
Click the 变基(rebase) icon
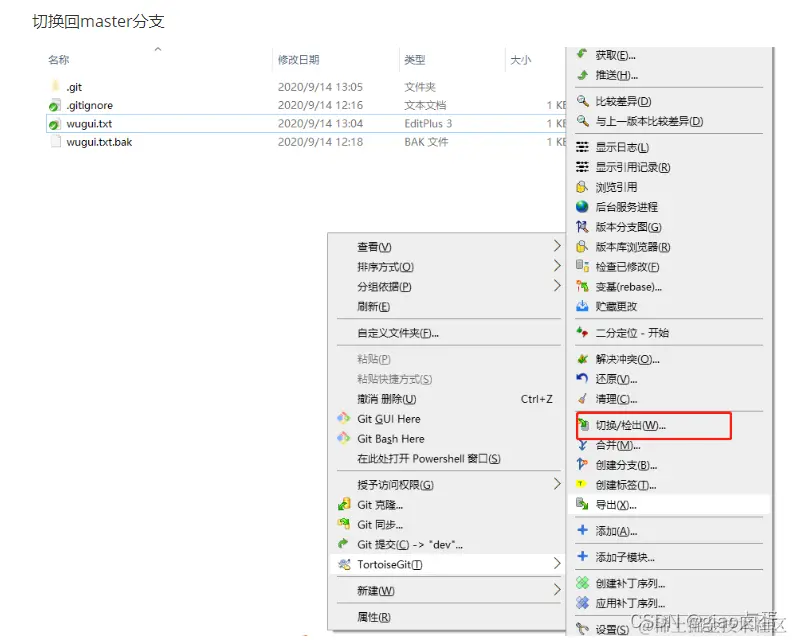pyautogui.click(x=582, y=286)
